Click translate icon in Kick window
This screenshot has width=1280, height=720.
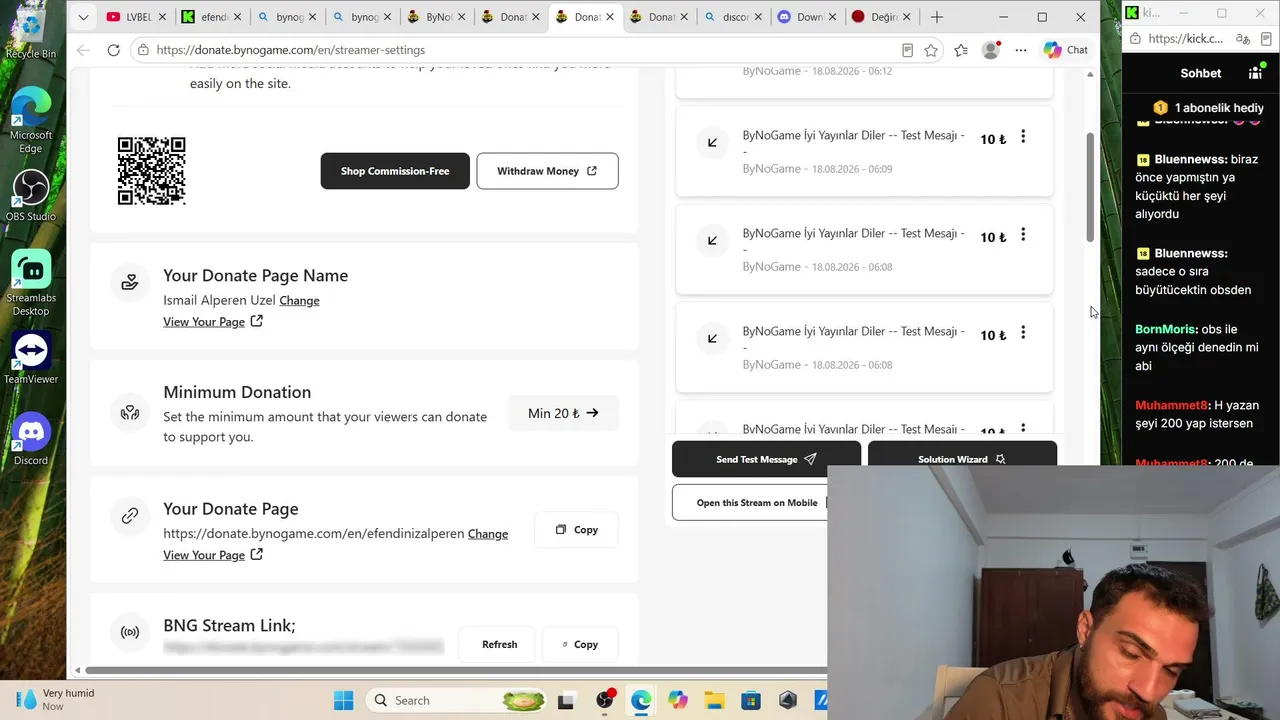click(1242, 39)
